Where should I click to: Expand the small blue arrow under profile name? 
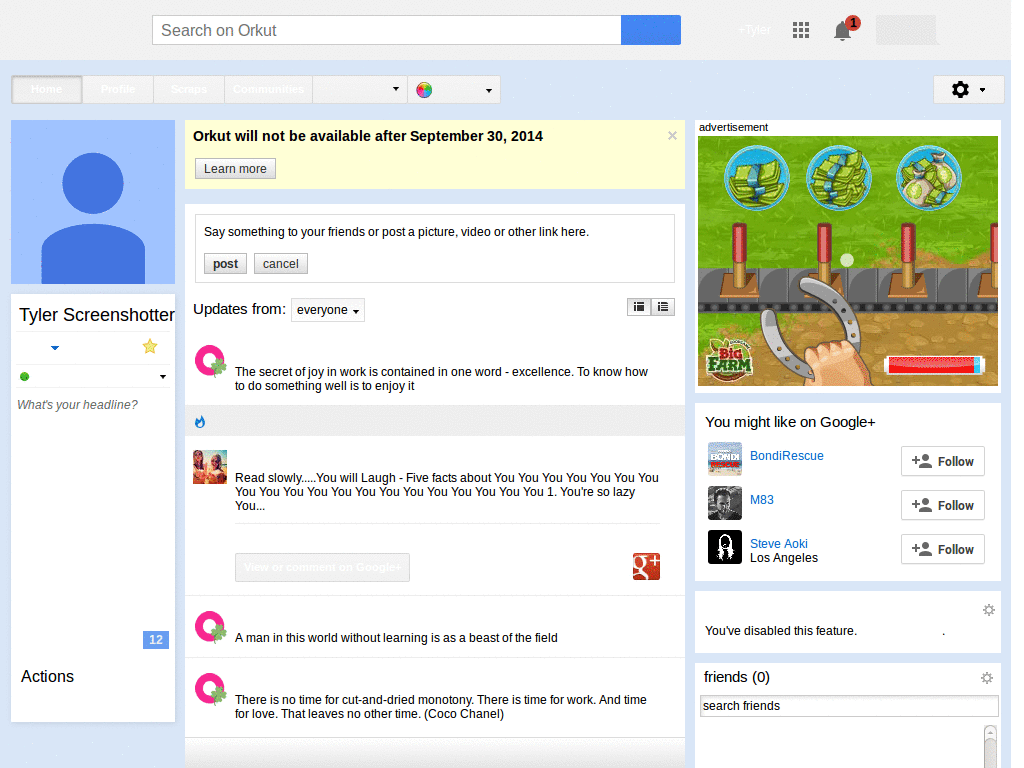click(55, 348)
